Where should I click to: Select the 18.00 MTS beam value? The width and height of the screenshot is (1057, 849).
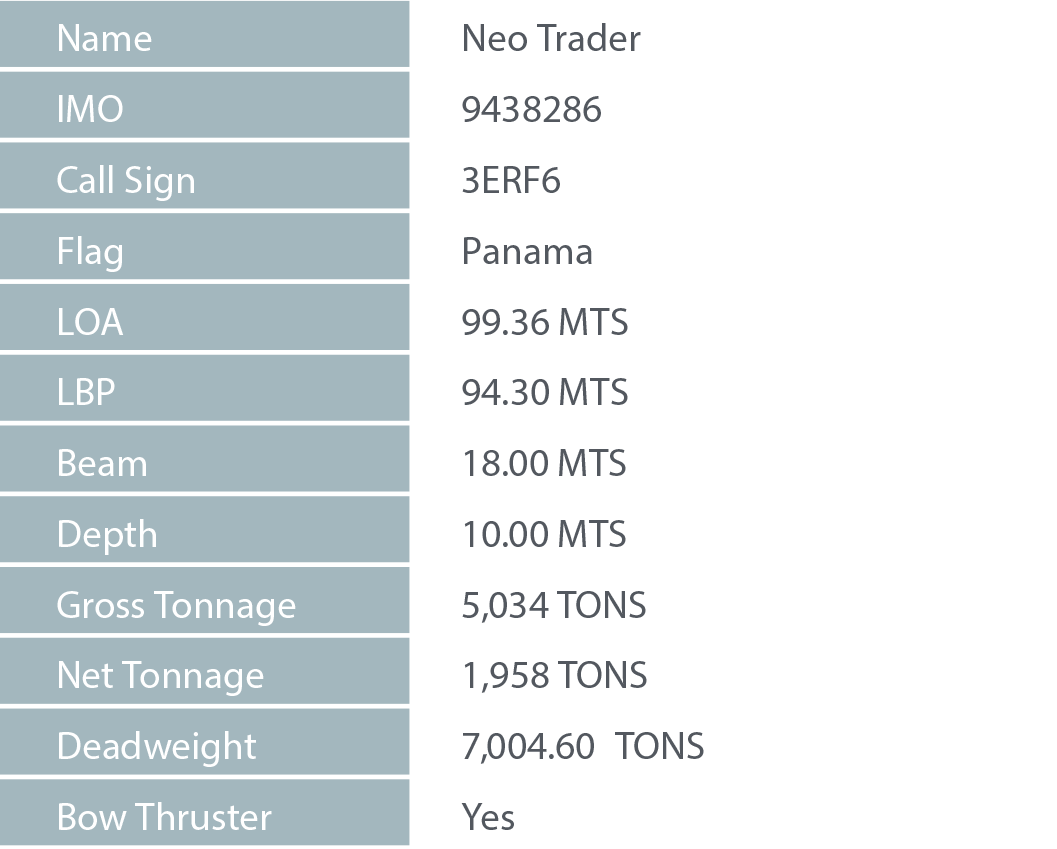[x=544, y=463]
